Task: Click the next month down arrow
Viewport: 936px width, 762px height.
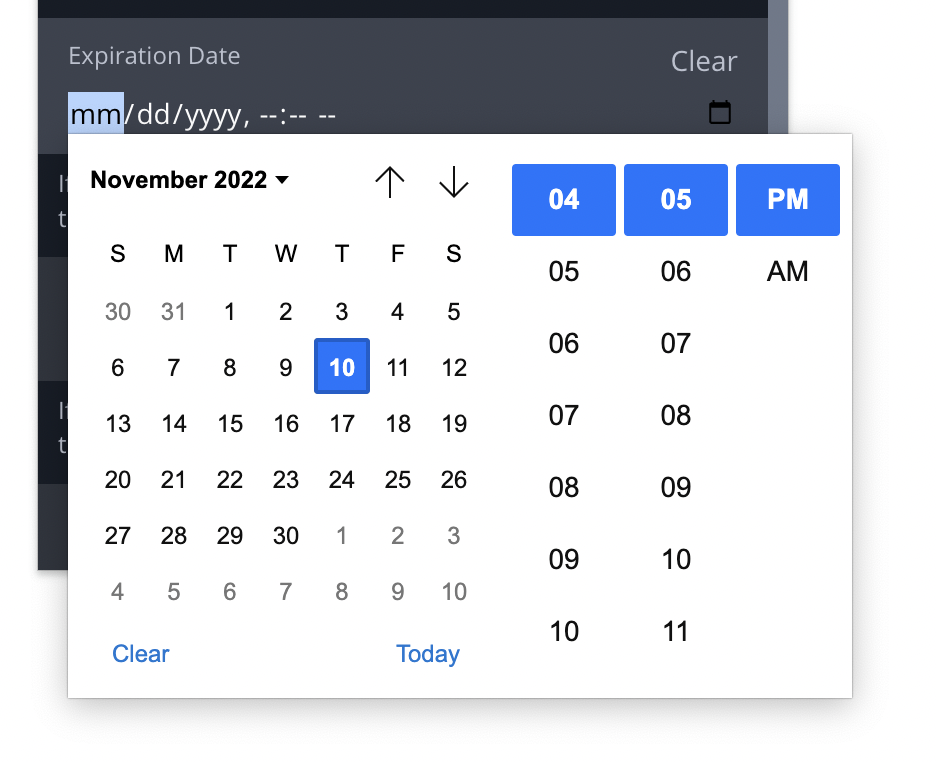Action: 453,182
